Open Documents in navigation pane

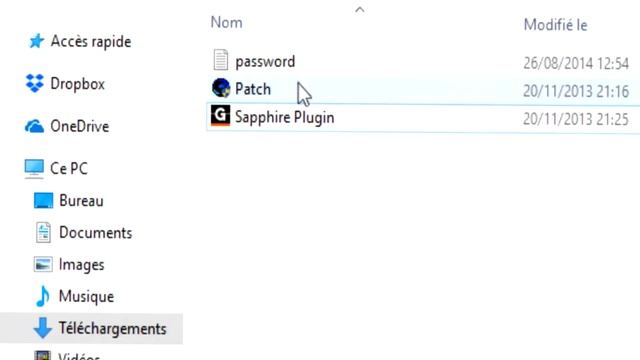coord(84,233)
